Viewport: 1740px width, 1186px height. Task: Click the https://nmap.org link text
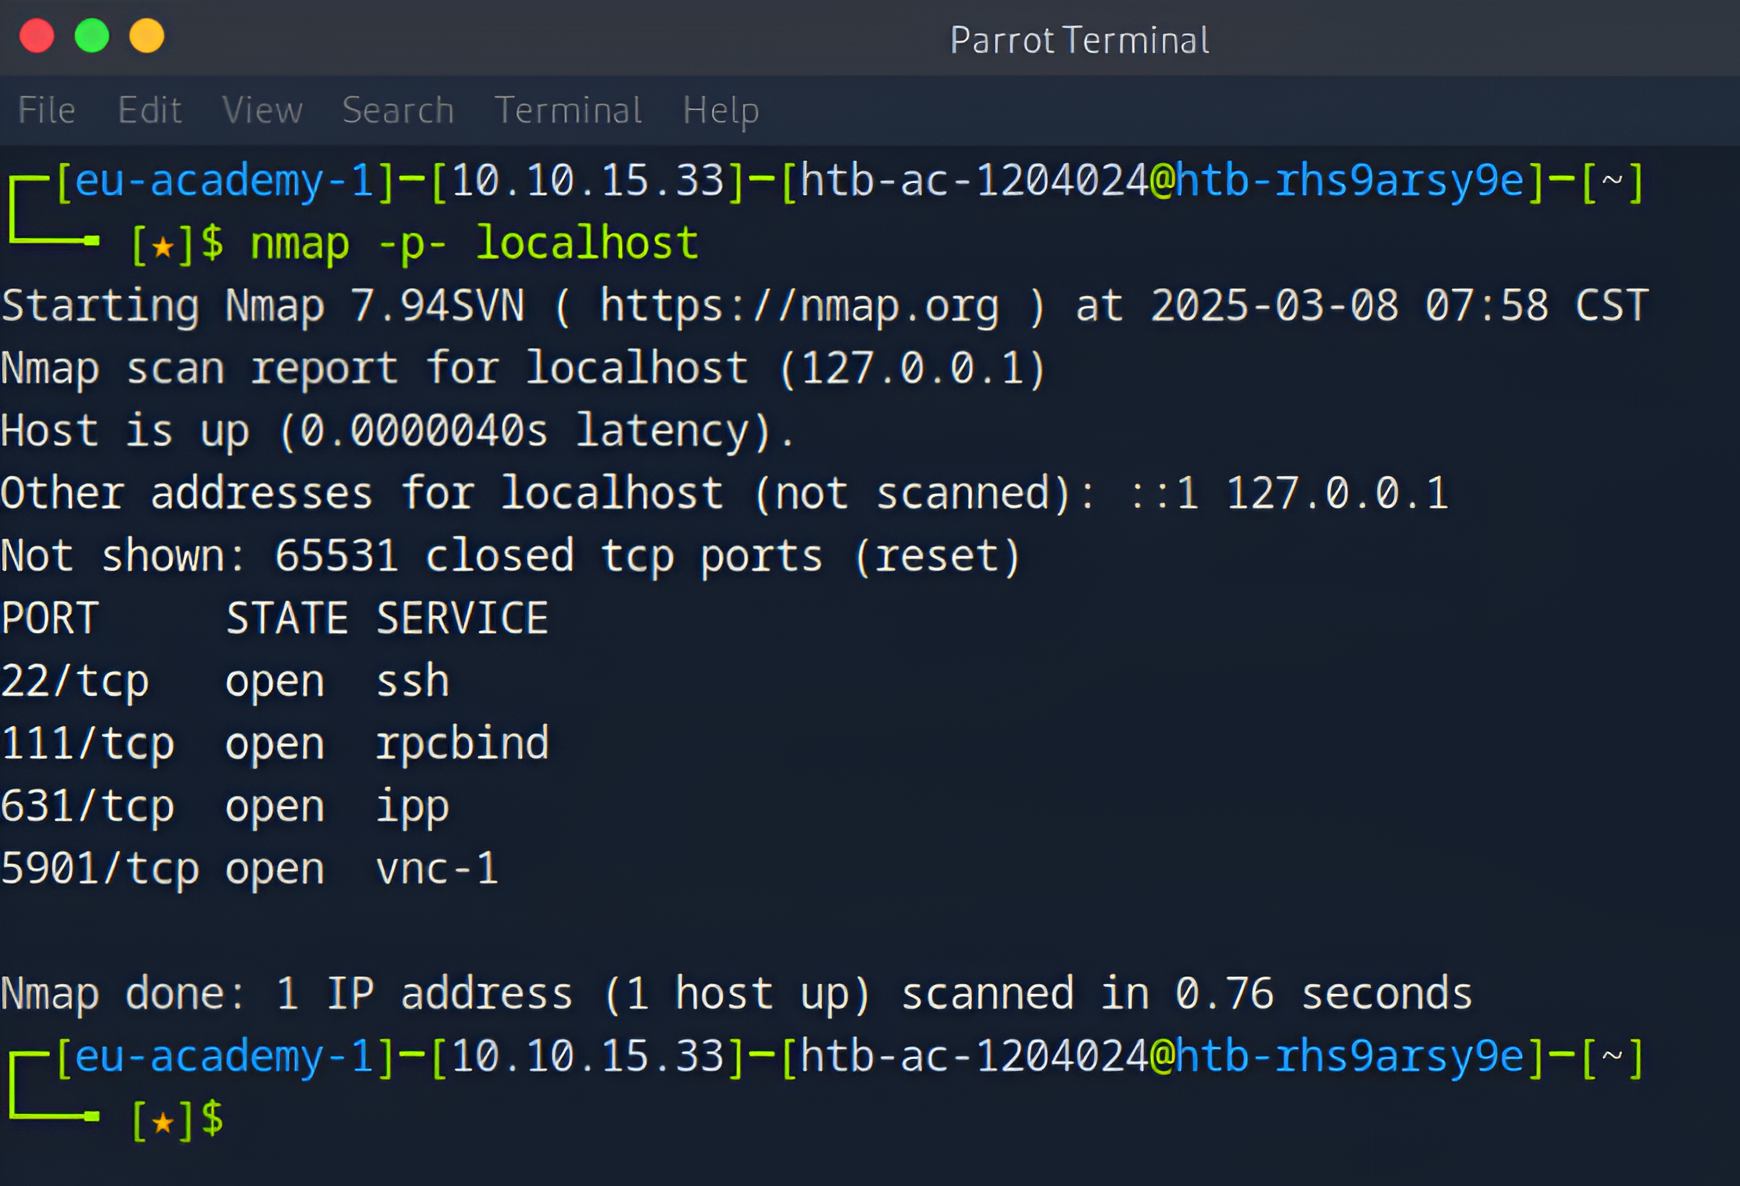pyautogui.click(x=799, y=306)
